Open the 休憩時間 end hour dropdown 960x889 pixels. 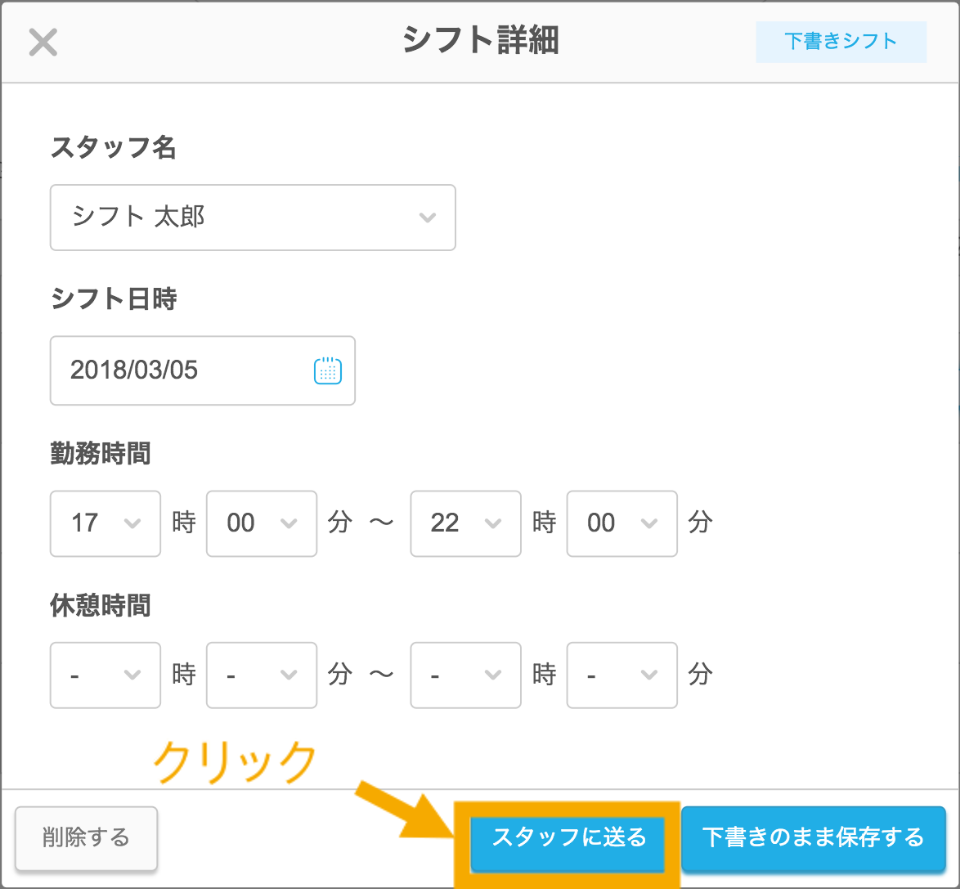(465, 675)
